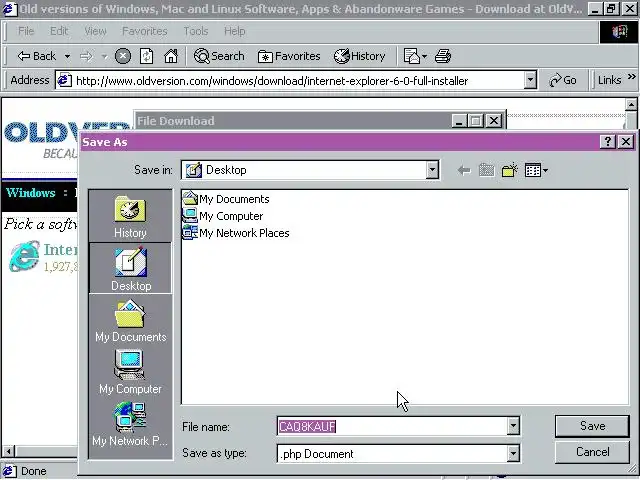The width and height of the screenshot is (640, 480).
Task: Open the File name dropdown arrow
Action: (x=513, y=427)
